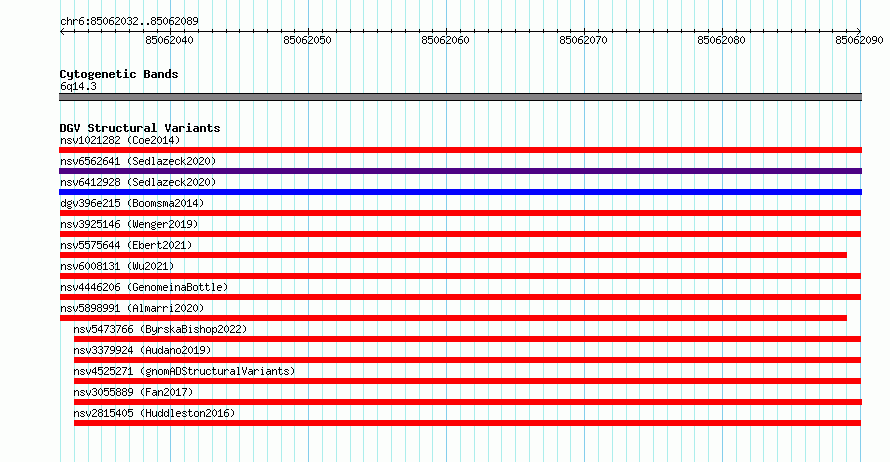Open nsv5898991 (Almarri2020) label

(132, 308)
